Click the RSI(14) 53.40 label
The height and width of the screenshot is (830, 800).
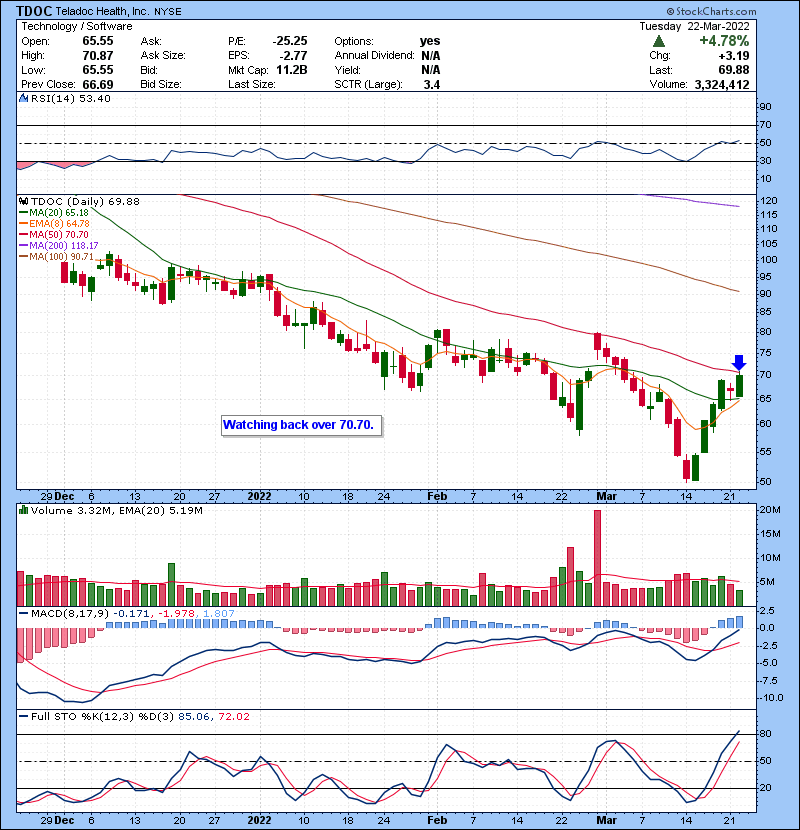70,98
